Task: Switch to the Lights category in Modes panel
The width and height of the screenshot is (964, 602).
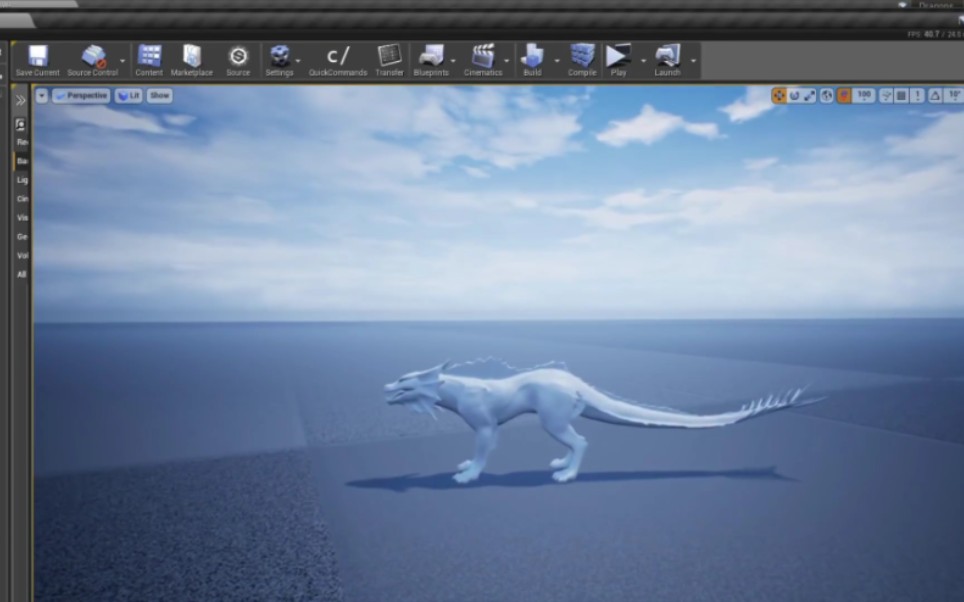Action: 20,180
